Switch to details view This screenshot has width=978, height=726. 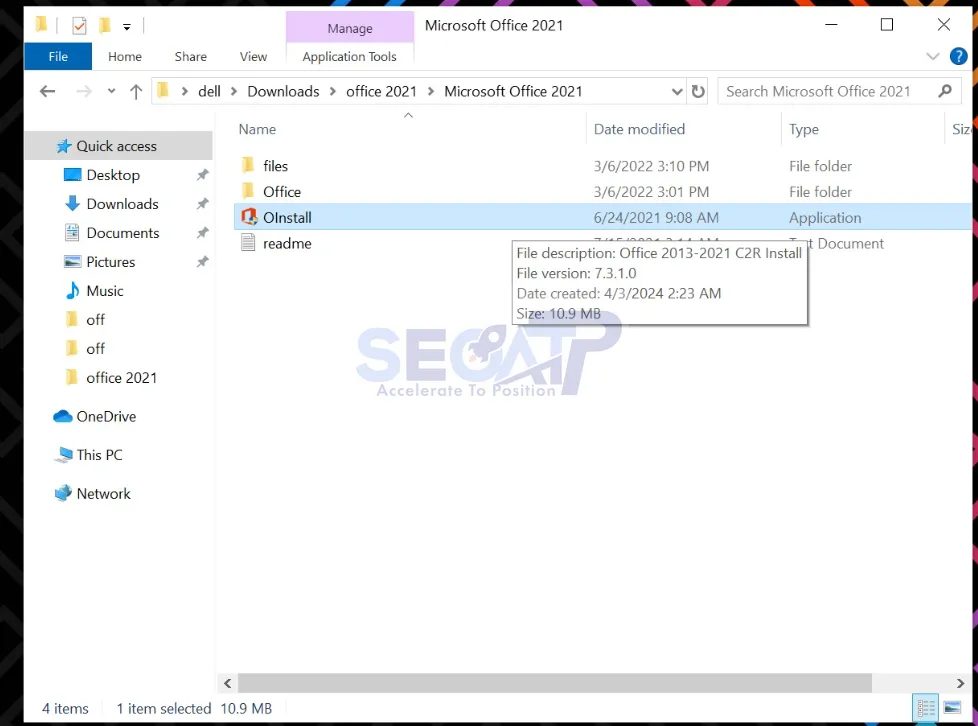coord(925,707)
